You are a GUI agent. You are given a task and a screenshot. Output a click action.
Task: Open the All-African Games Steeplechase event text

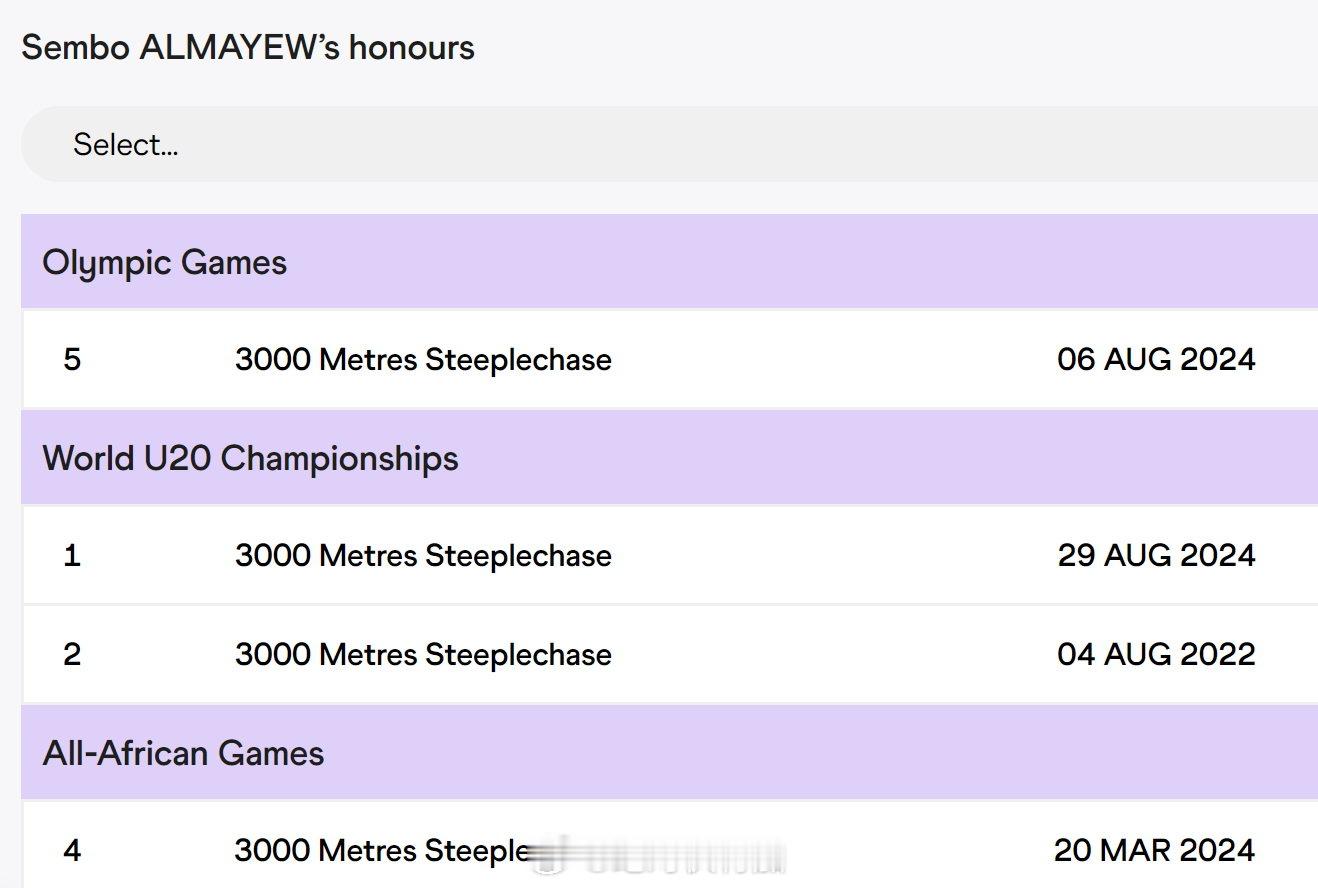[382, 850]
